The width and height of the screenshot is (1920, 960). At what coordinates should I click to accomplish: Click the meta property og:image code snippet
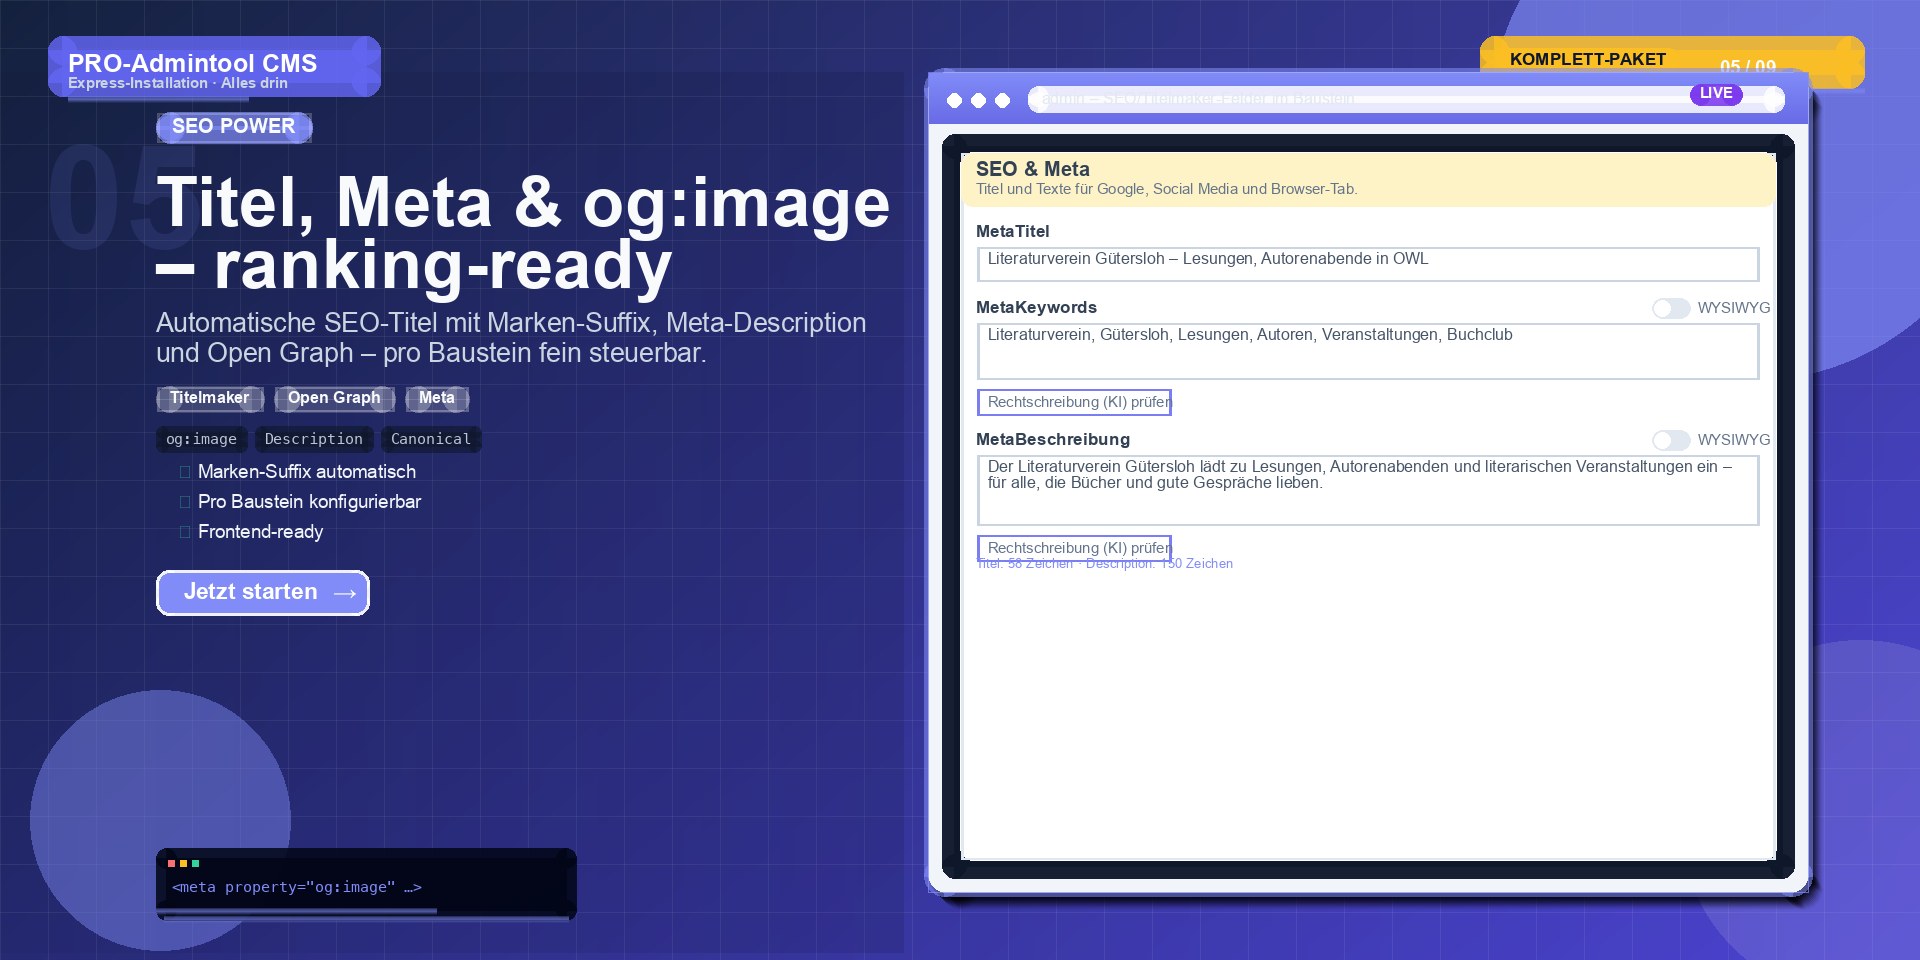[297, 887]
